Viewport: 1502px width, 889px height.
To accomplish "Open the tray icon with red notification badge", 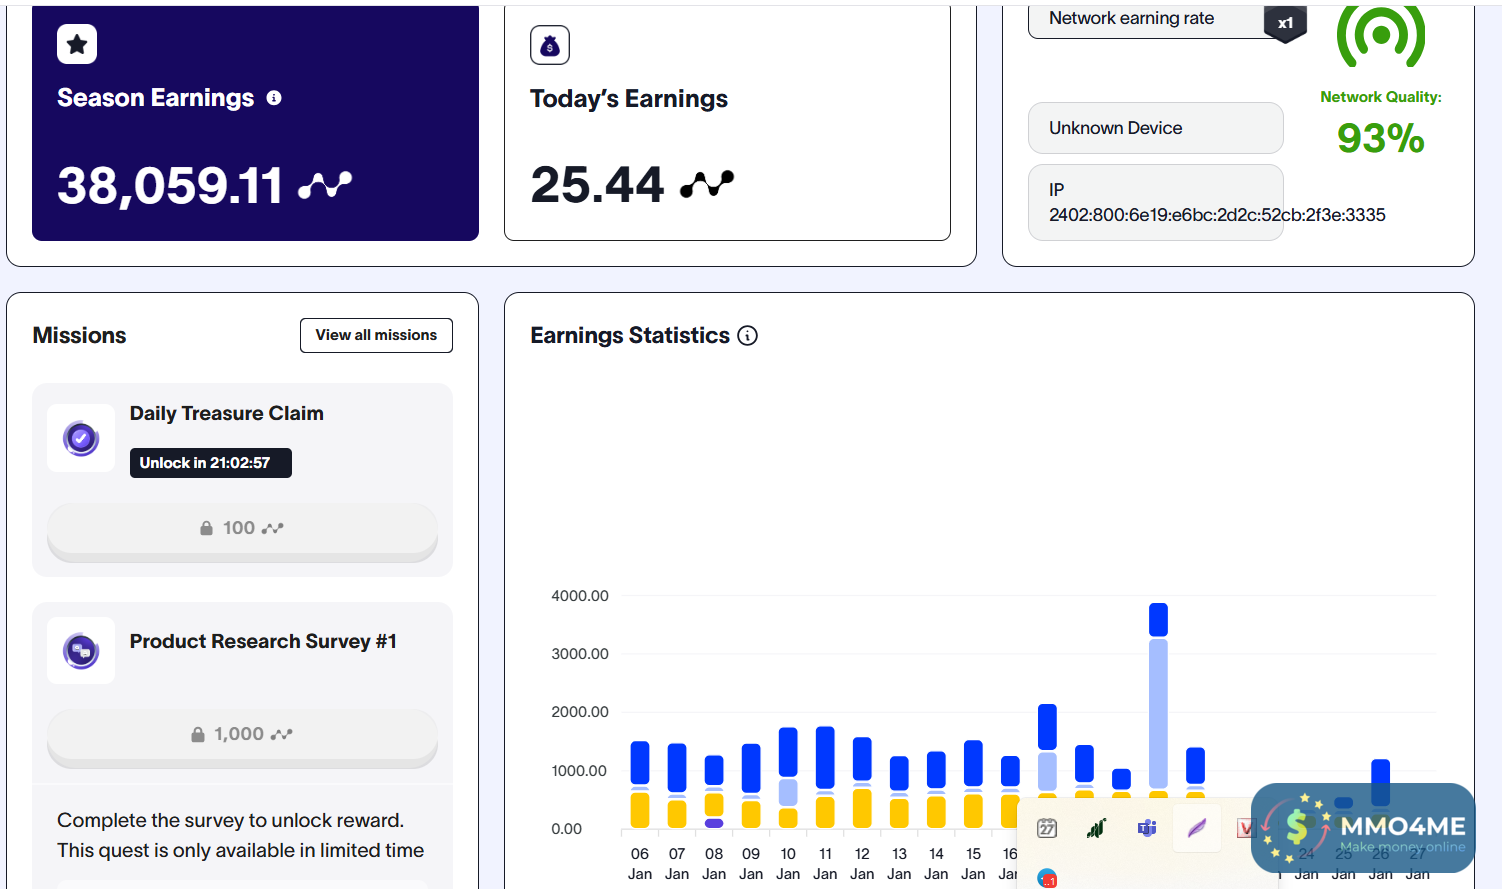I will [1047, 879].
